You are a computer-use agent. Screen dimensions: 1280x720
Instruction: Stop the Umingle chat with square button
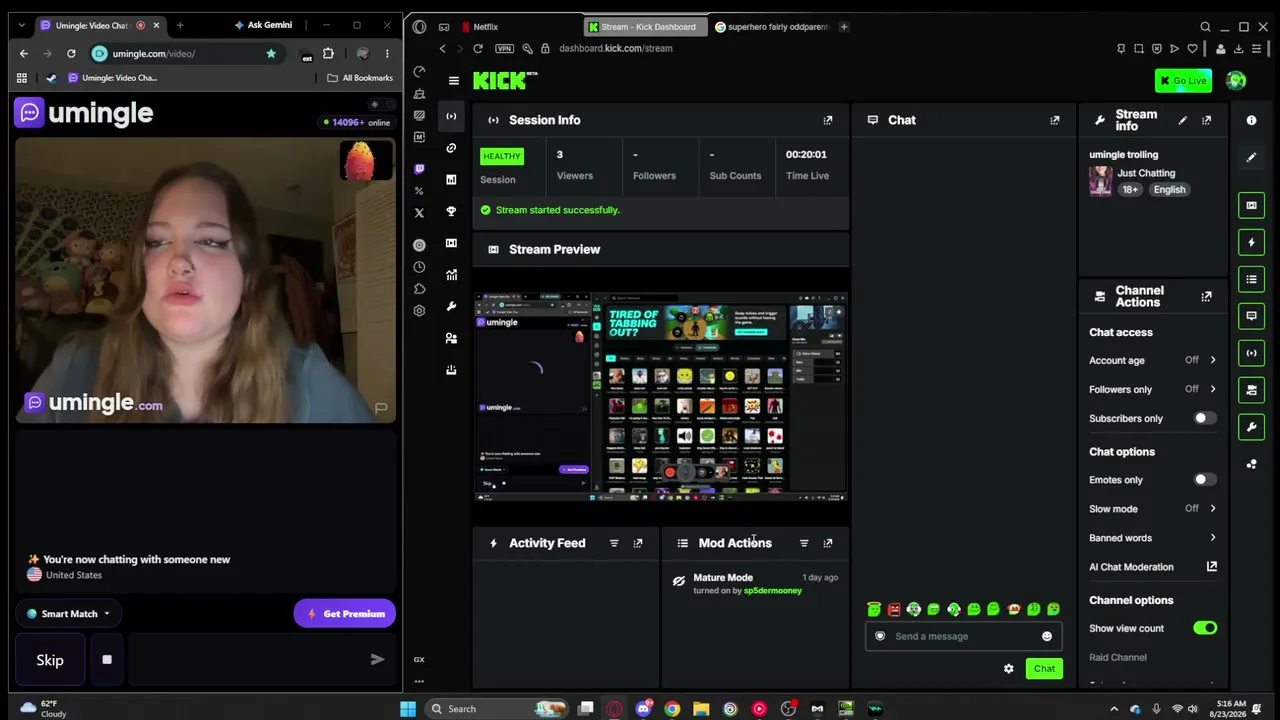click(107, 660)
